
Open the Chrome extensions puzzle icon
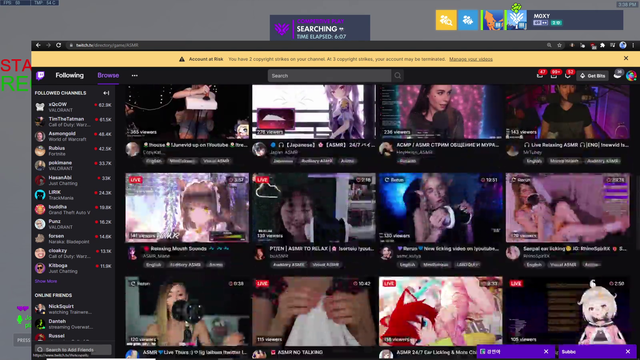point(602,45)
